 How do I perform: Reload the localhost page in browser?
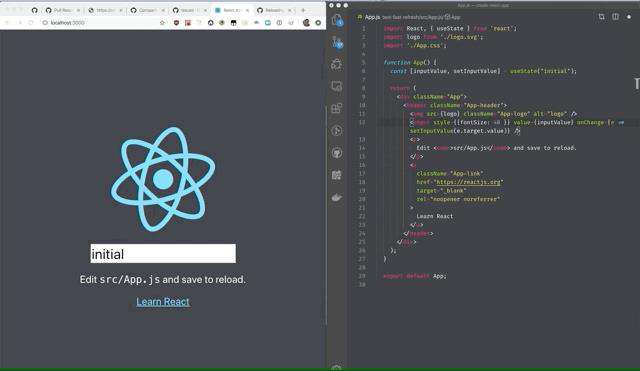(x=31, y=23)
